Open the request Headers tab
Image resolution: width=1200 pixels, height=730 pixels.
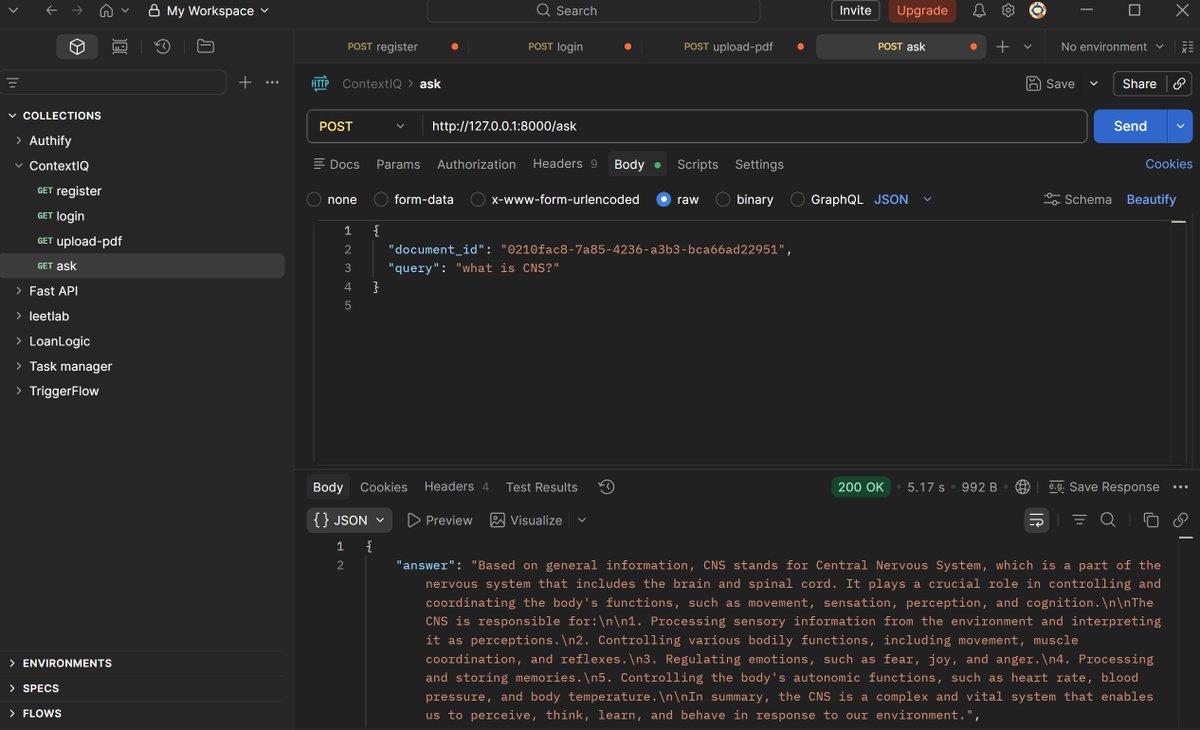pyautogui.click(x=565, y=164)
